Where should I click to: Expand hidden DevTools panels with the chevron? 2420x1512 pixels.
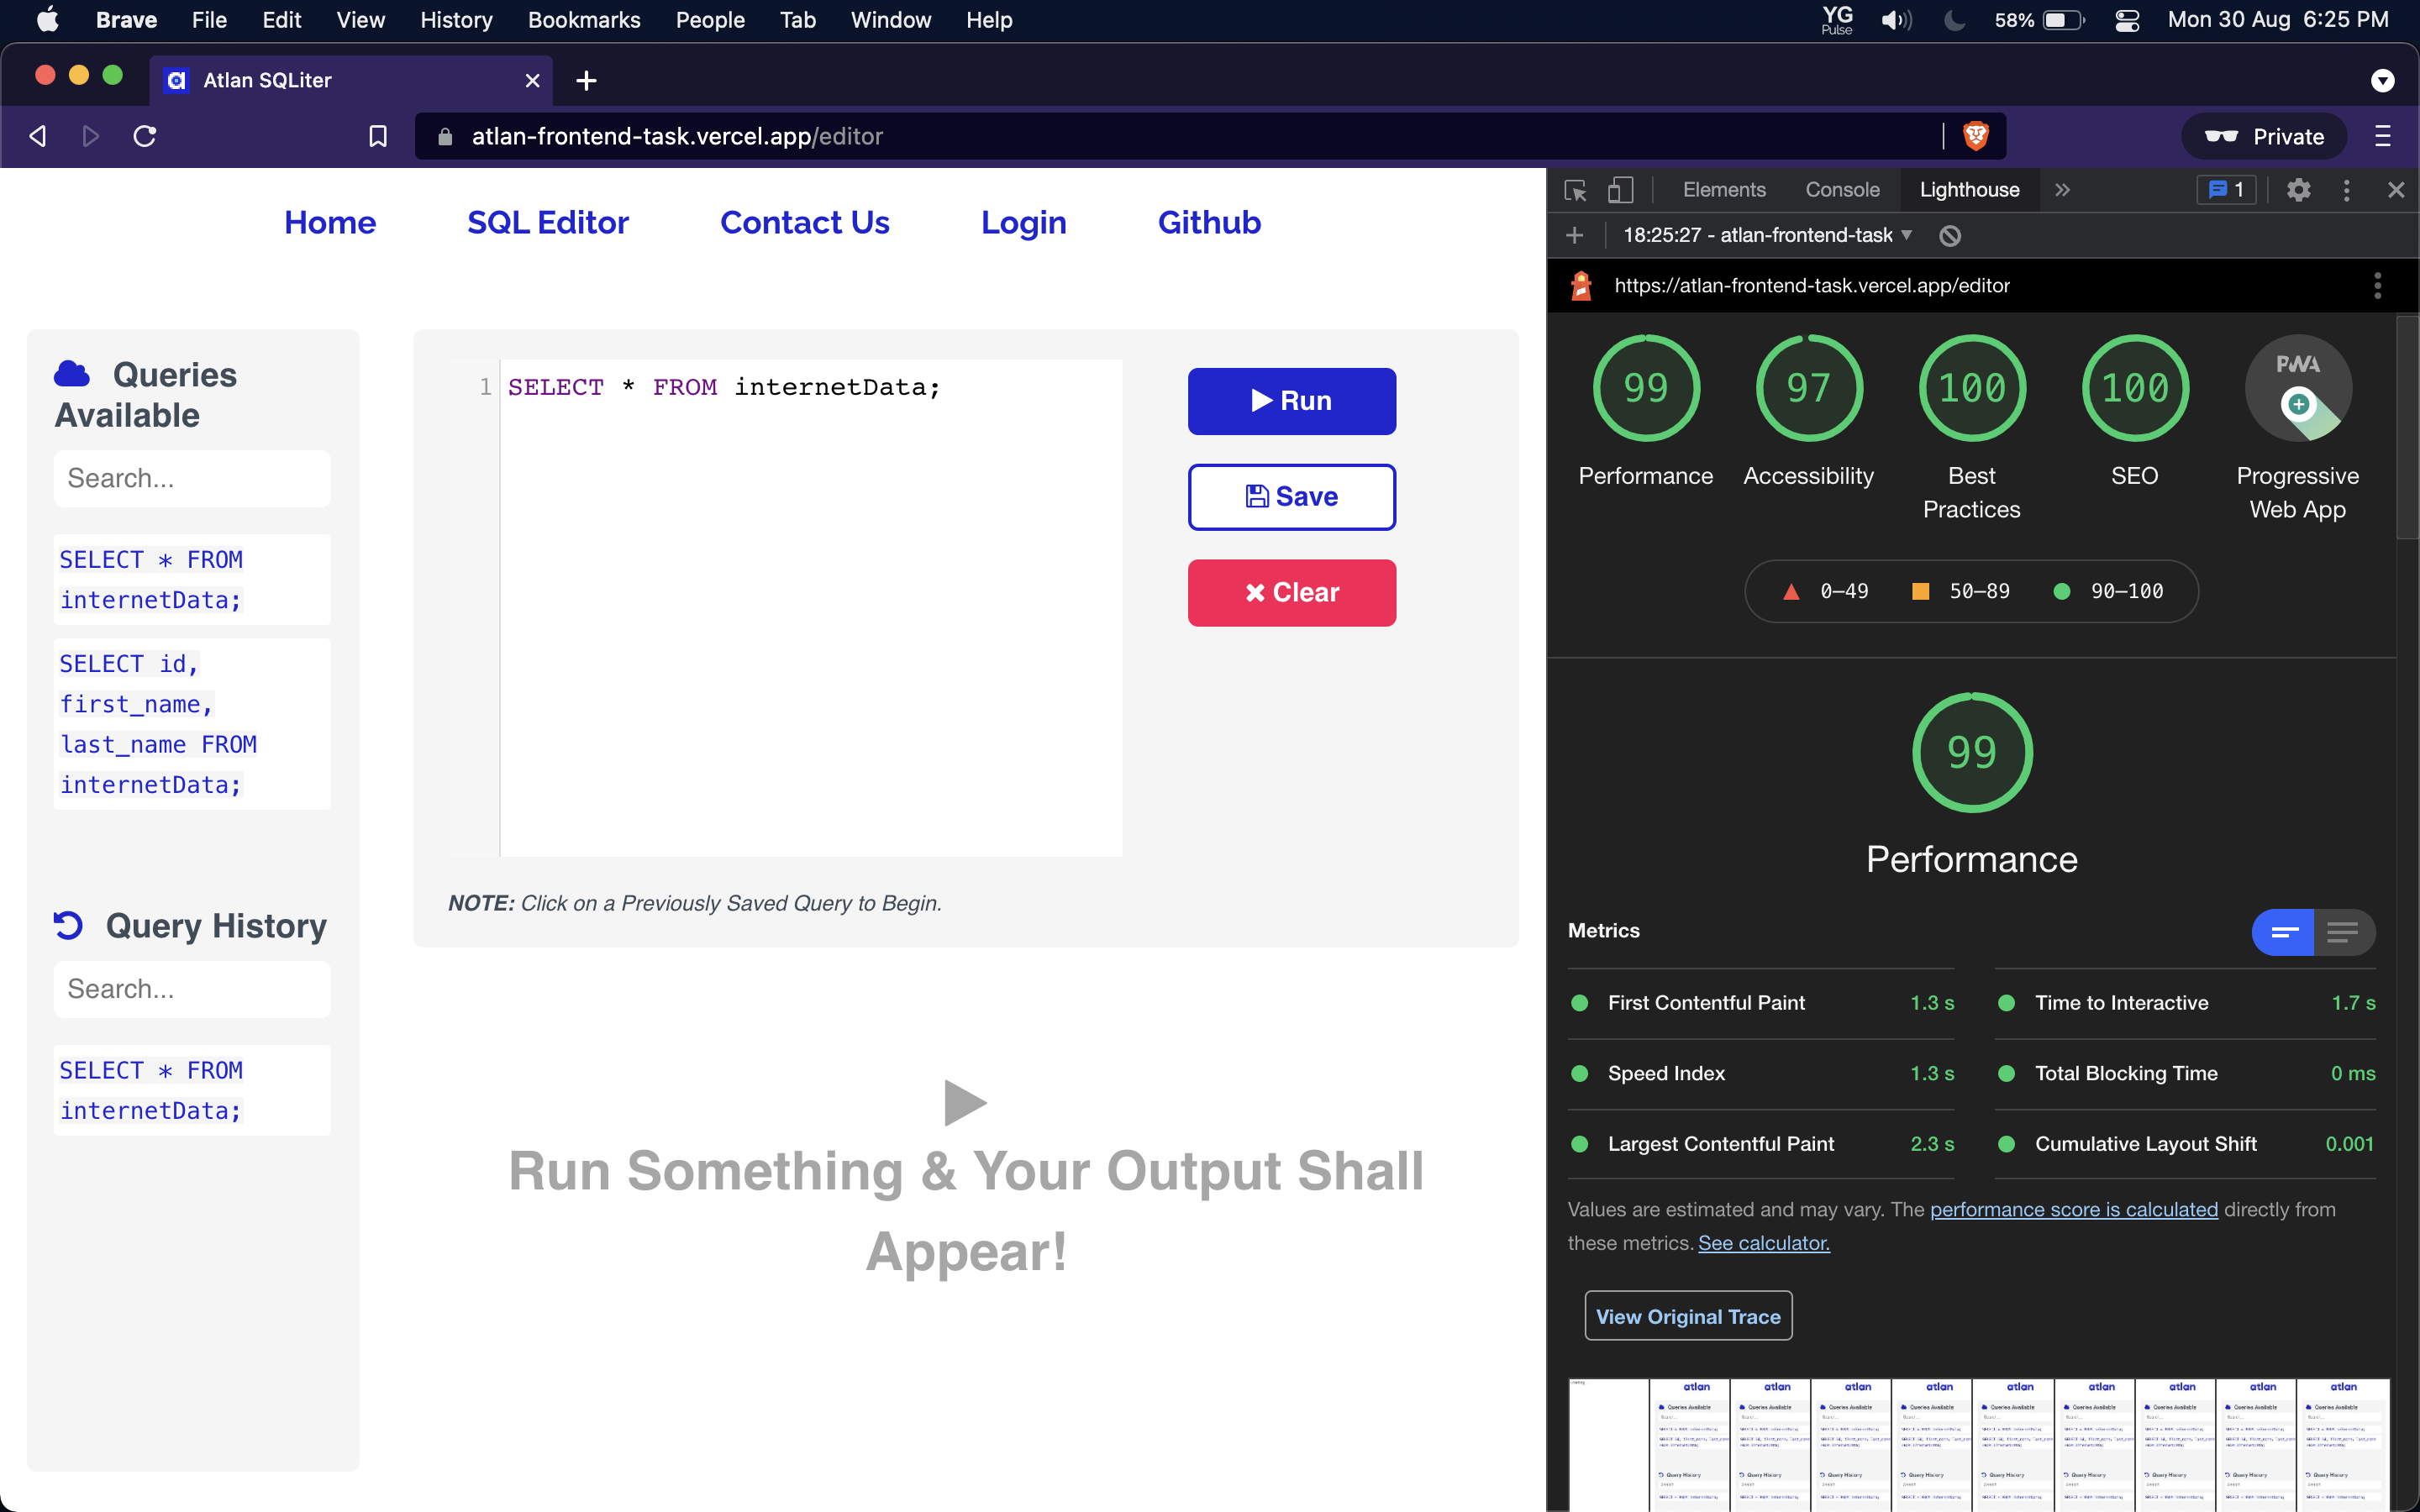[2062, 189]
